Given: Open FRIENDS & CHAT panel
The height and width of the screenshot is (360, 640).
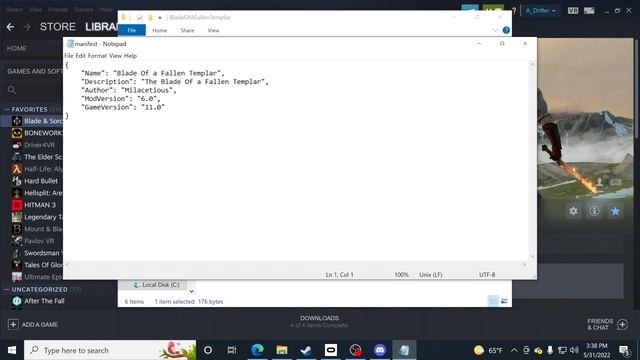Looking at the screenshot, I should pos(607,324).
